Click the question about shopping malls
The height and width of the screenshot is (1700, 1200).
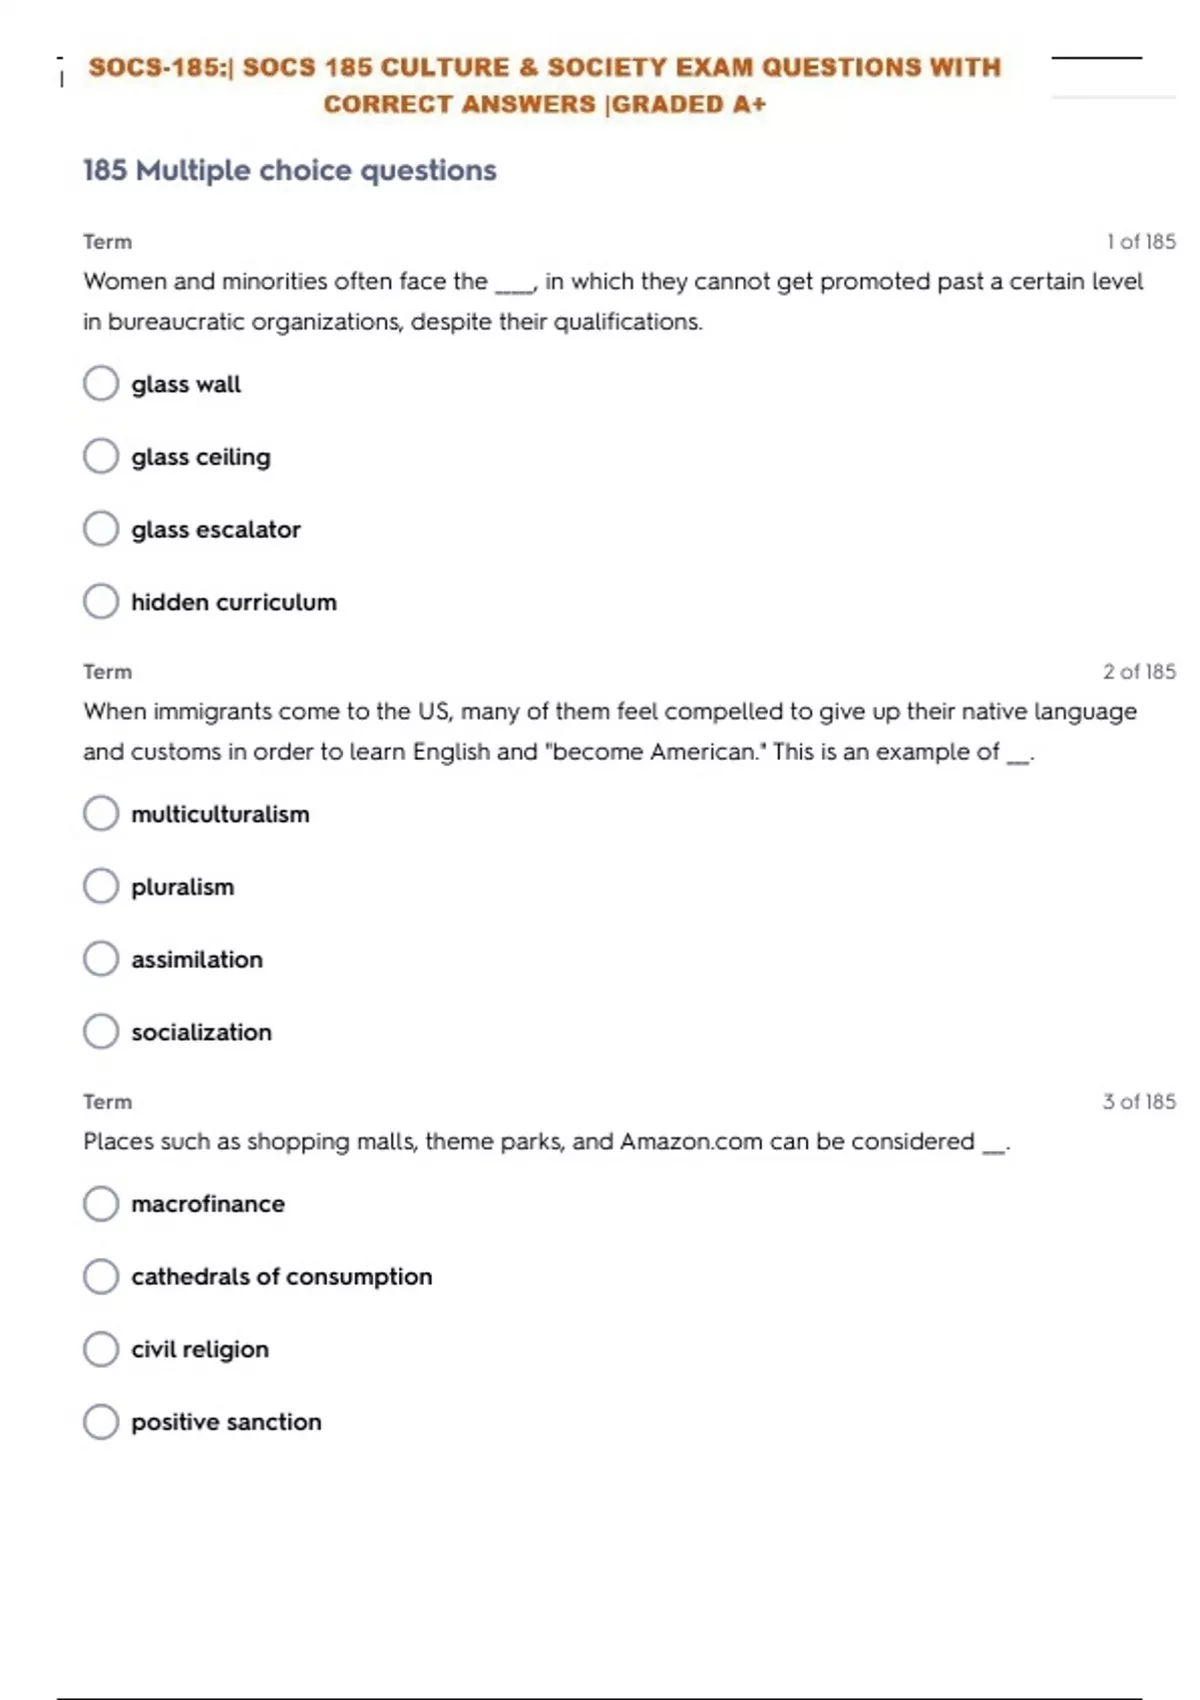(546, 1142)
